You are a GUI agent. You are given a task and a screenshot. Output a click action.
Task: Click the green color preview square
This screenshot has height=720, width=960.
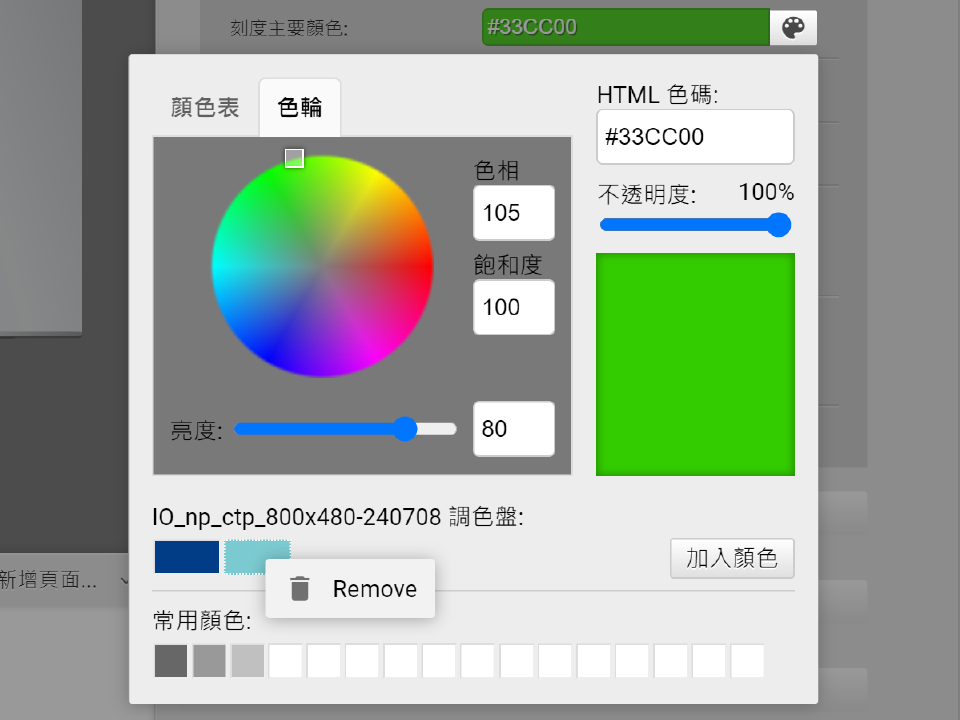695,363
